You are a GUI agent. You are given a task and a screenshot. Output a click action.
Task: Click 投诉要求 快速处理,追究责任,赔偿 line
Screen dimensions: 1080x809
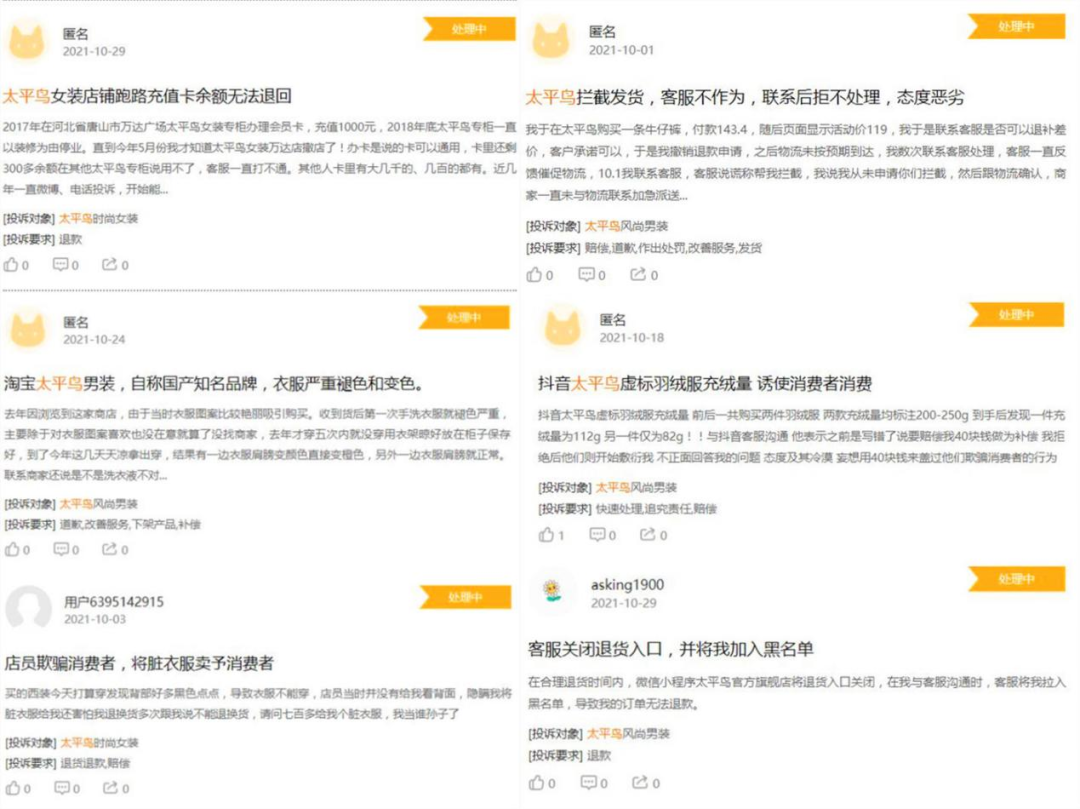click(x=627, y=509)
